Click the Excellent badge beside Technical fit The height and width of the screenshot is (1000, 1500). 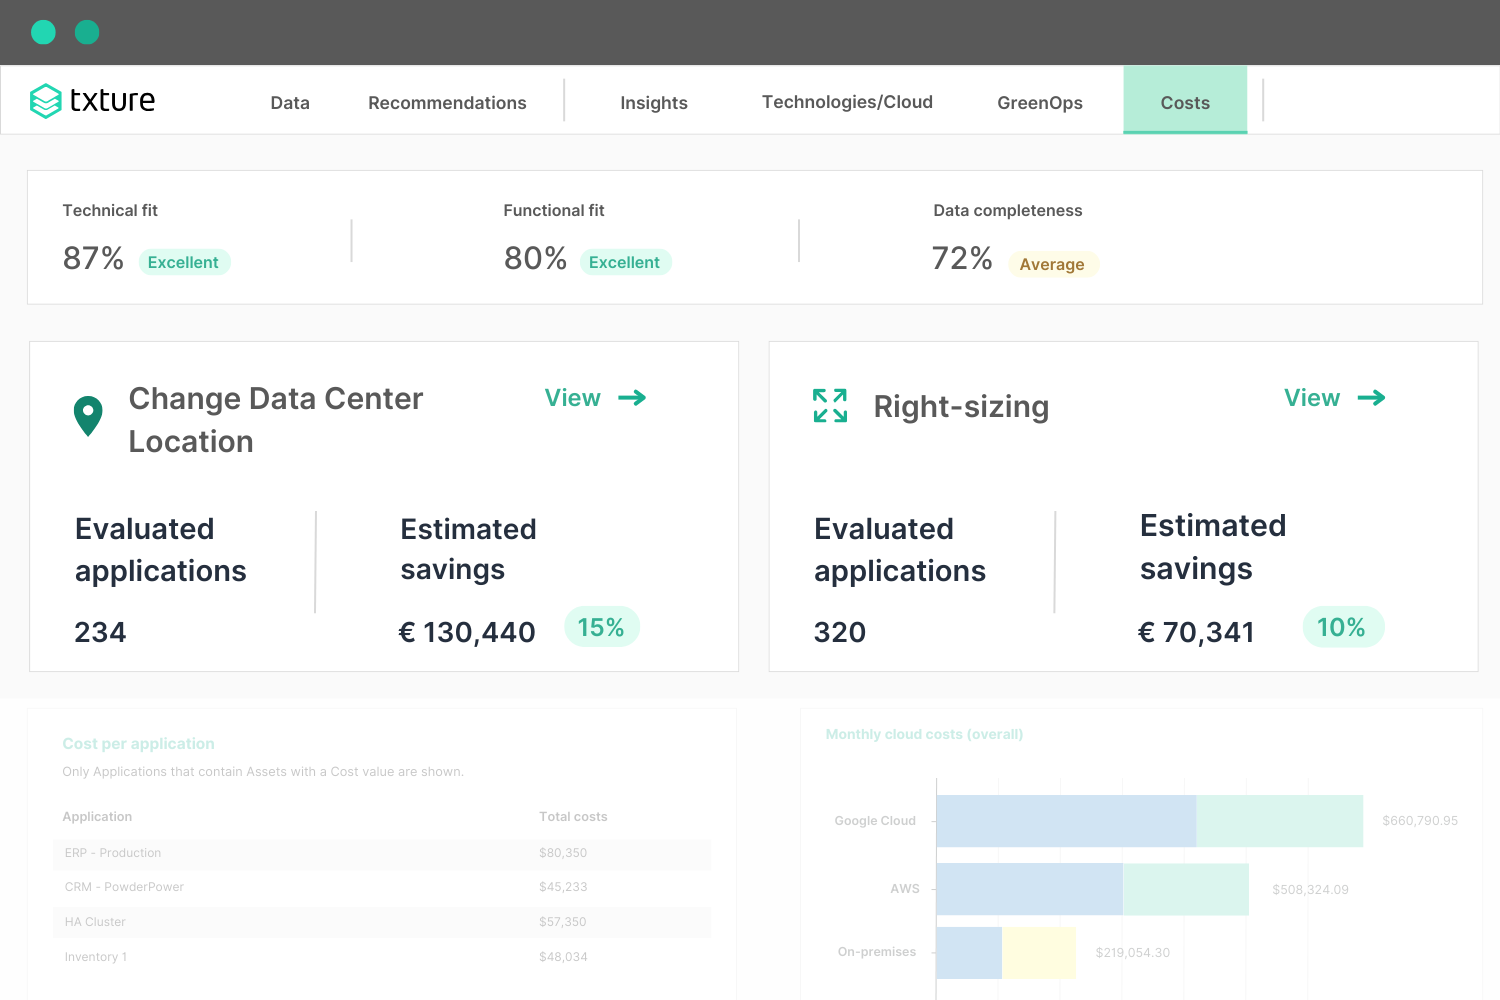pyautogui.click(x=184, y=261)
